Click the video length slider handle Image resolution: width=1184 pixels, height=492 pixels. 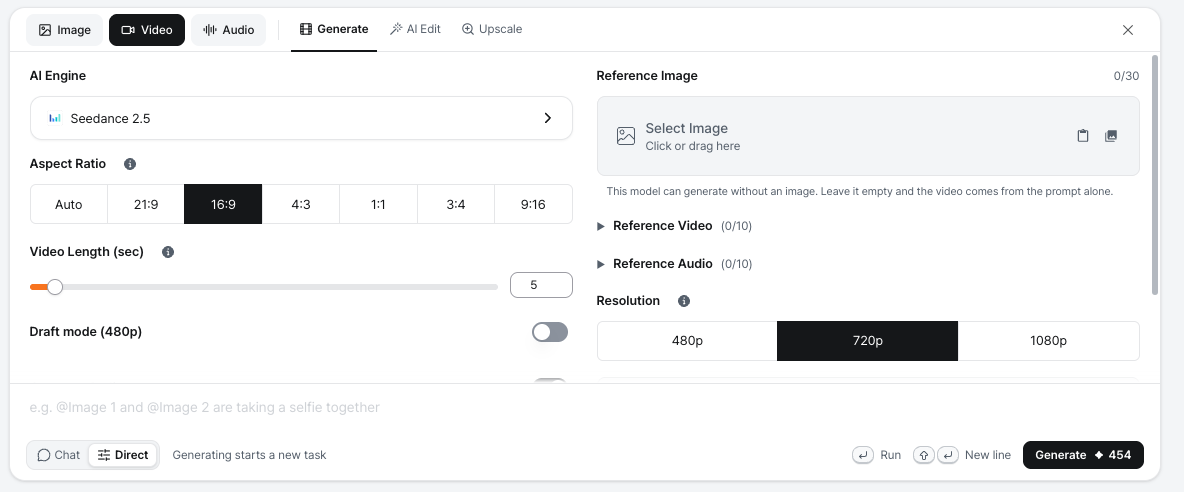pos(54,287)
